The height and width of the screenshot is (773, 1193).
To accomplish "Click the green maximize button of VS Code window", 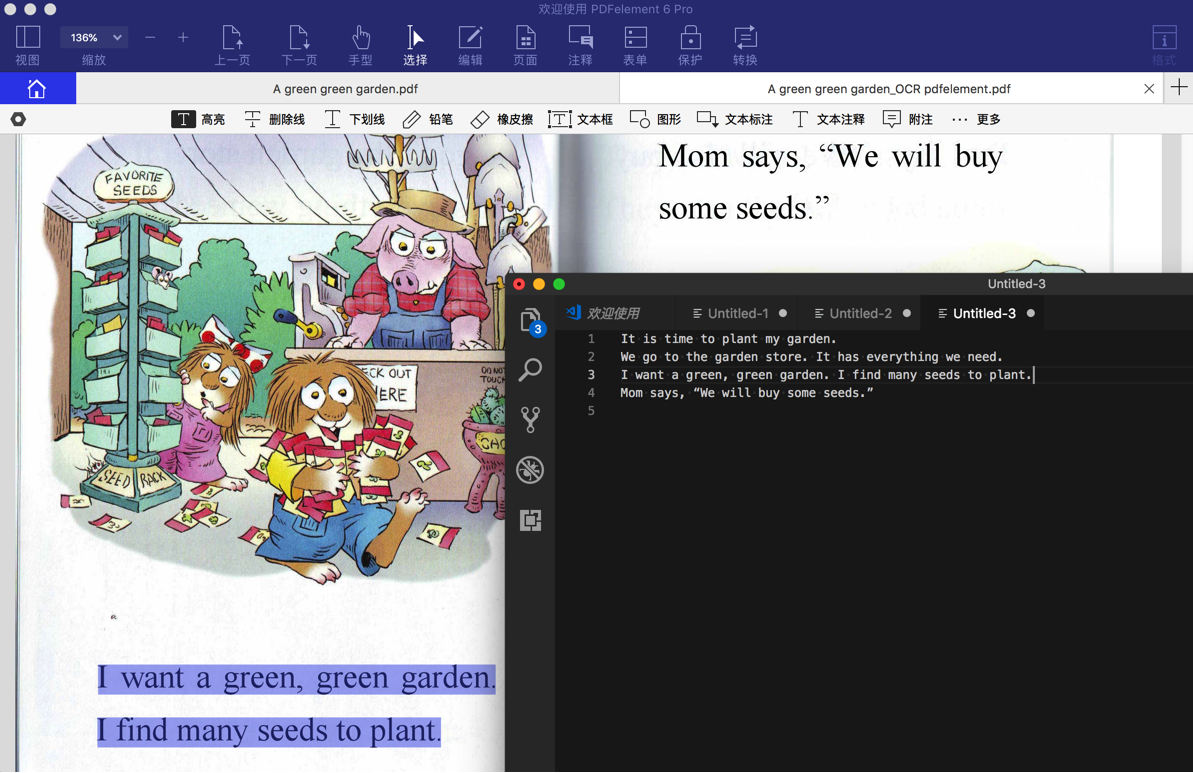I will click(559, 284).
